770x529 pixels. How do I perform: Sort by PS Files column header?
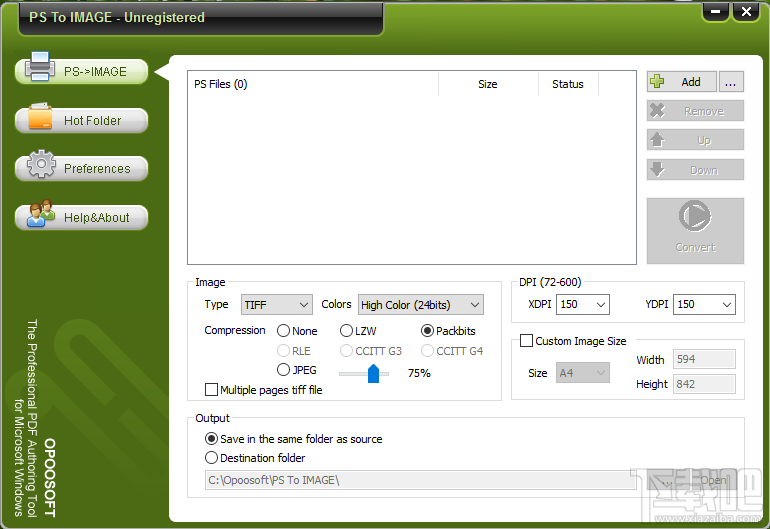click(x=313, y=84)
